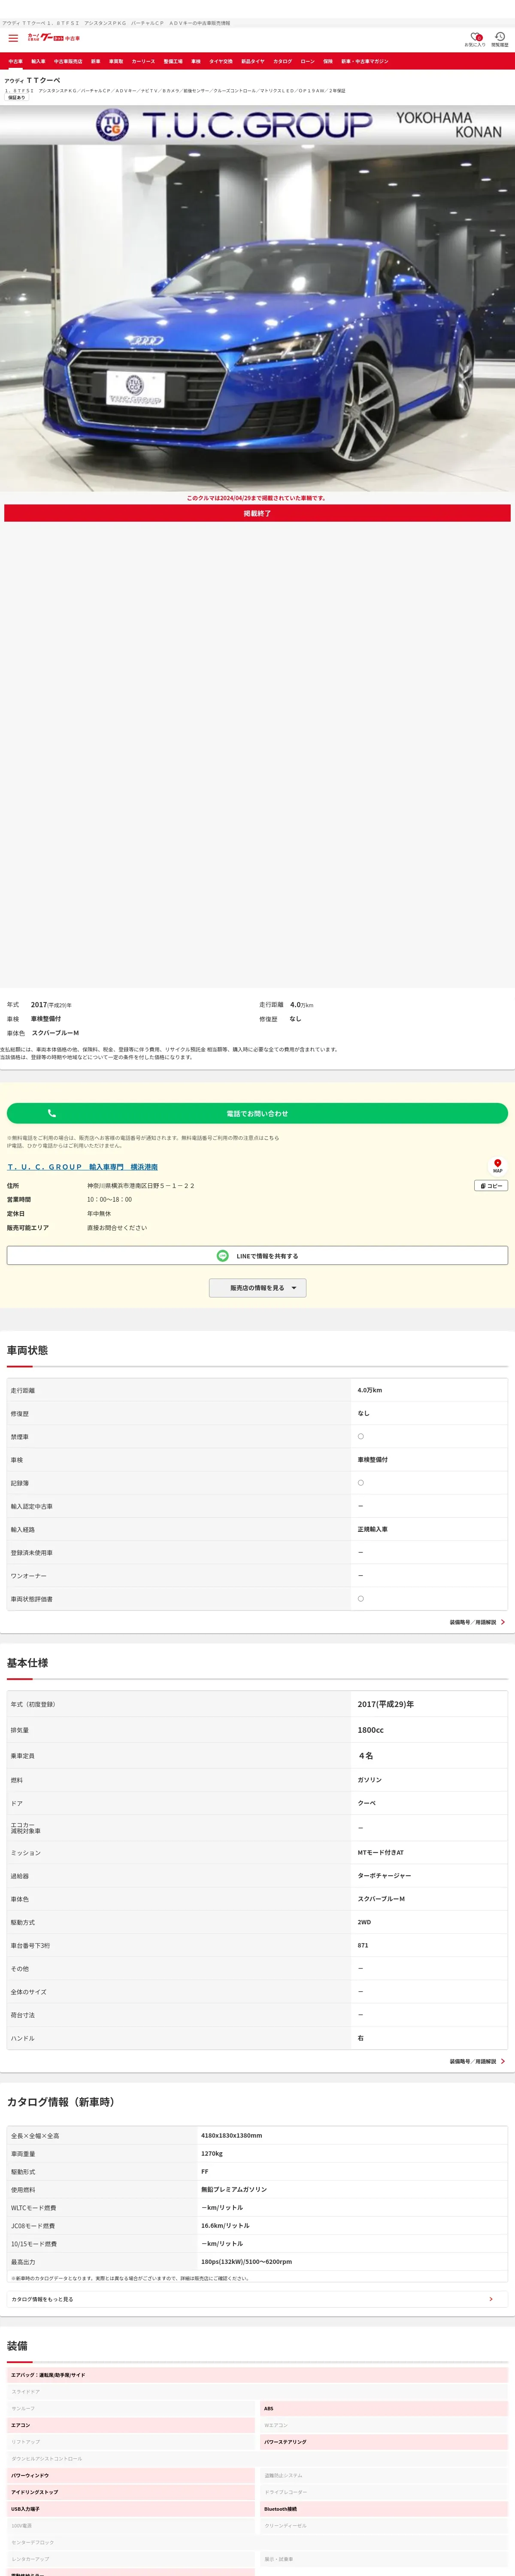The width and height of the screenshot is (515, 2576).
Task: Open the カーリース nav item
Action: pos(143,61)
